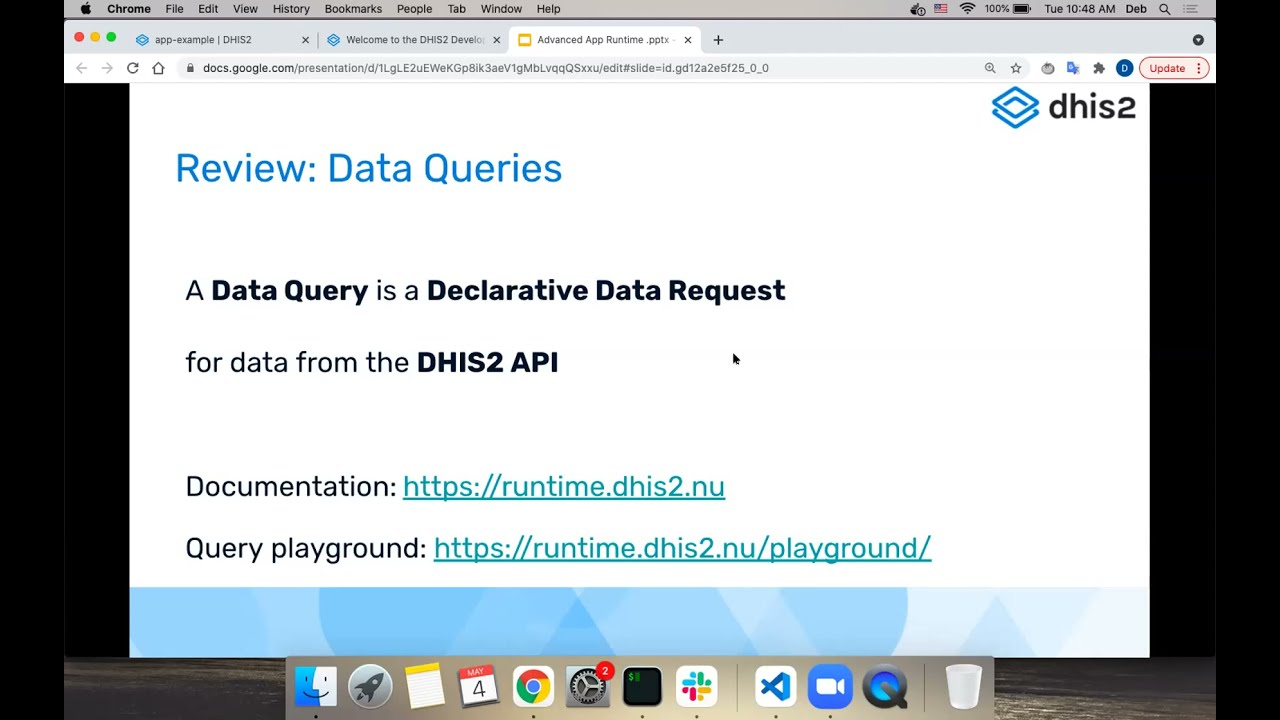Open Google Chrome from the Dock
Viewport: 1280px width, 720px height.
tap(533, 687)
